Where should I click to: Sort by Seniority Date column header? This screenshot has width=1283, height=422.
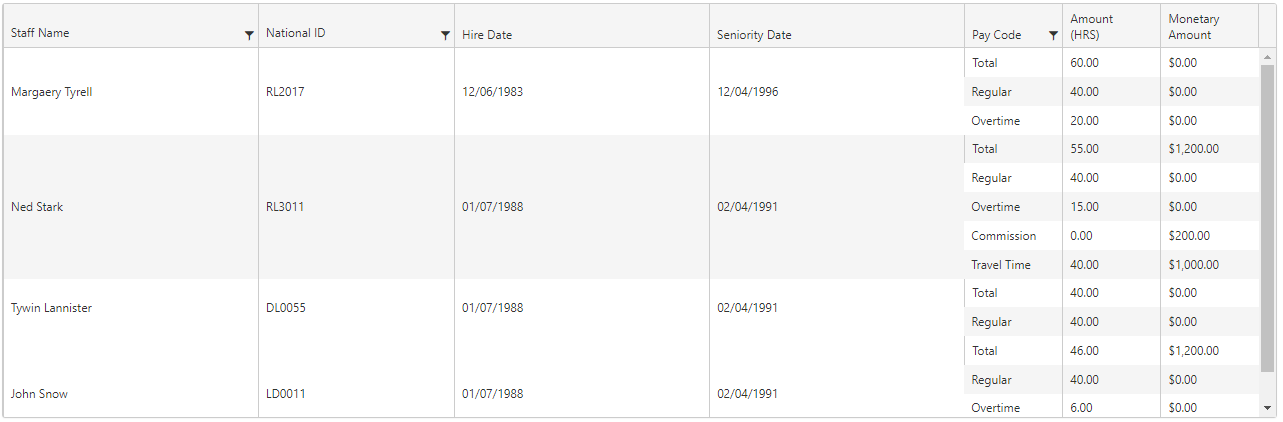pyautogui.click(x=754, y=35)
